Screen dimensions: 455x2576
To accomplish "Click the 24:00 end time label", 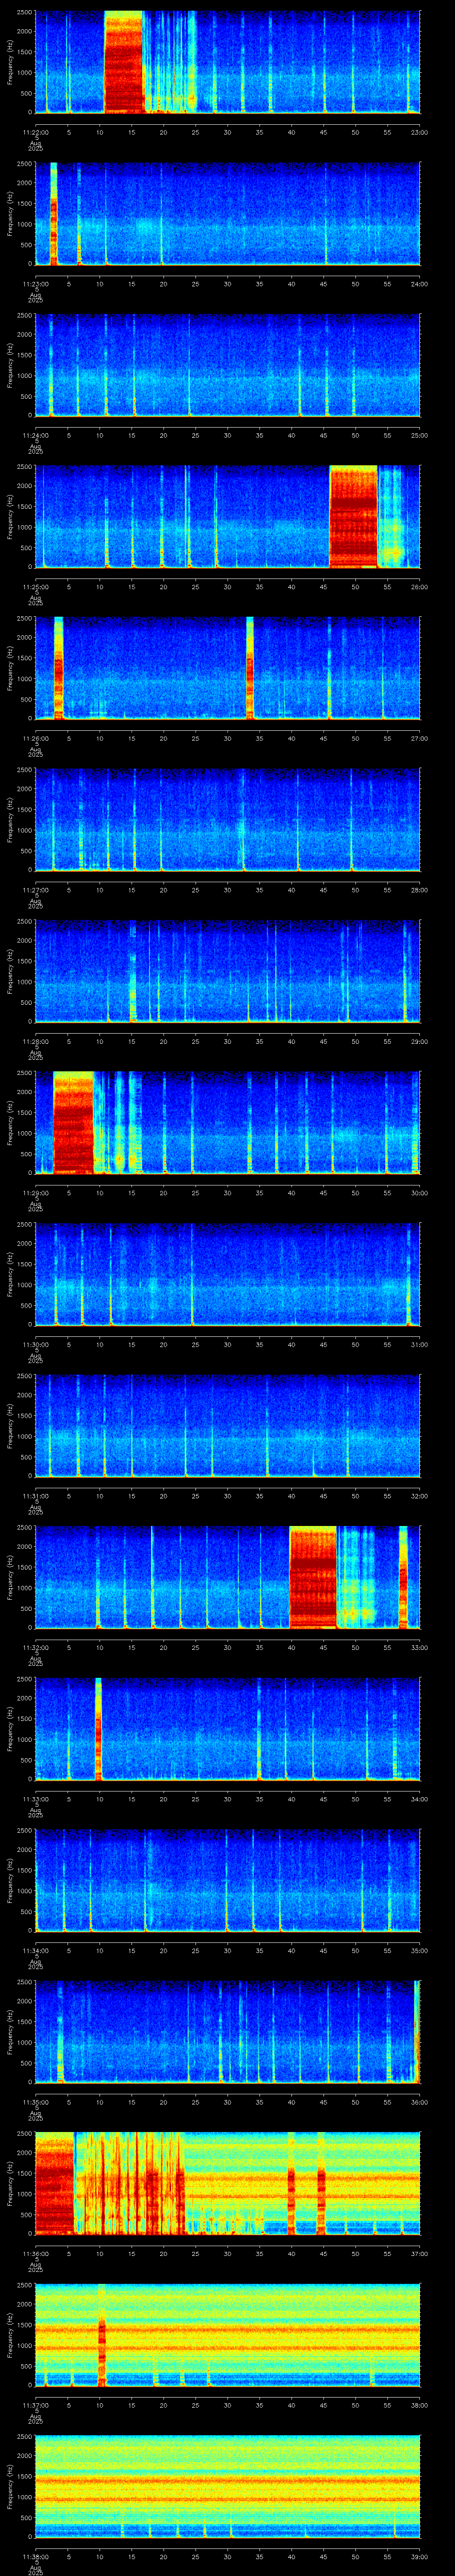I will click(x=420, y=284).
